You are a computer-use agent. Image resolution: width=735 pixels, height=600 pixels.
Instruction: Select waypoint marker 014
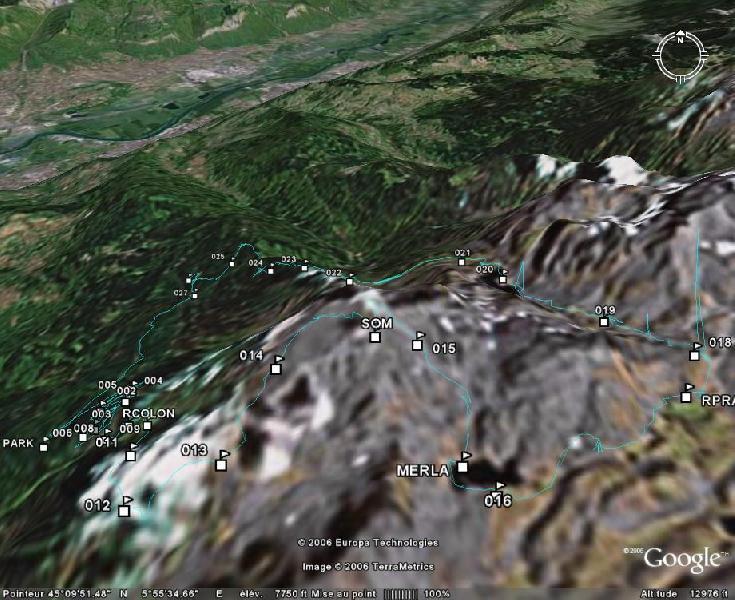[276, 369]
